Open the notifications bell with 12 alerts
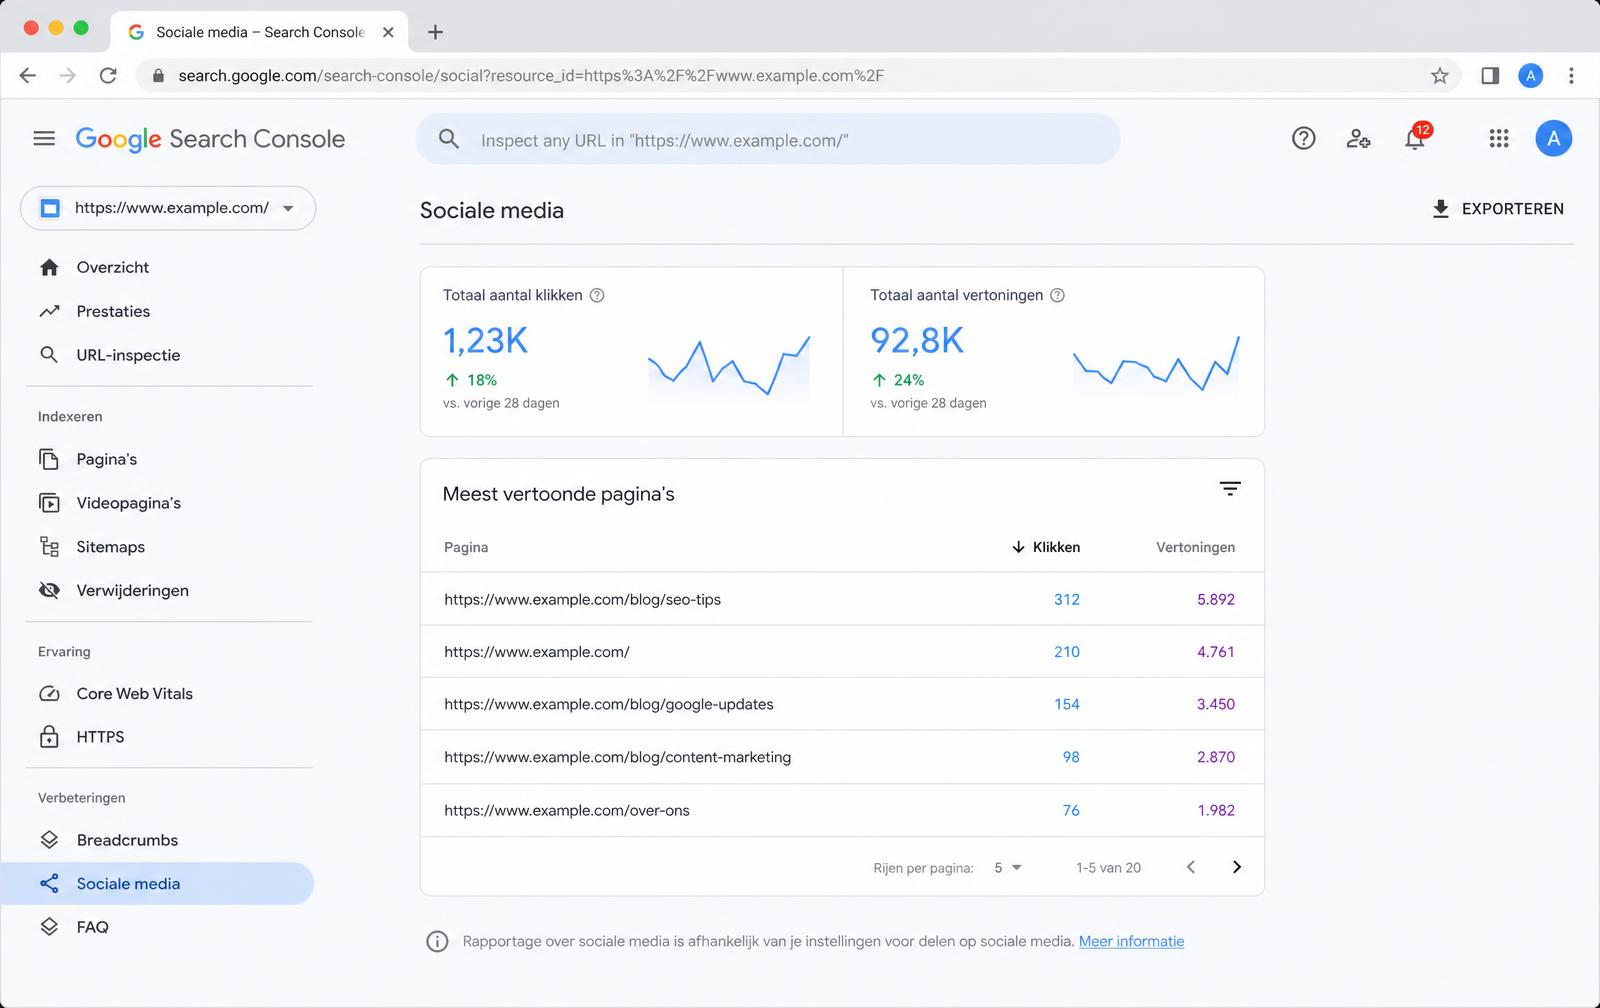The height and width of the screenshot is (1008, 1600). coord(1415,138)
